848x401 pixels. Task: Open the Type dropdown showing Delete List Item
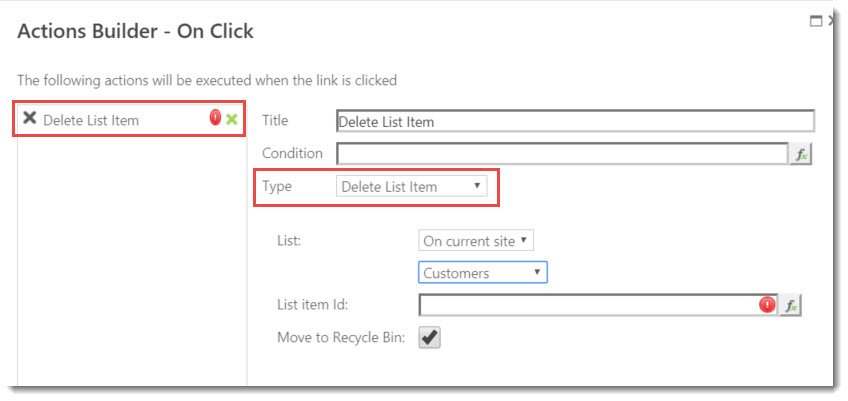411,187
